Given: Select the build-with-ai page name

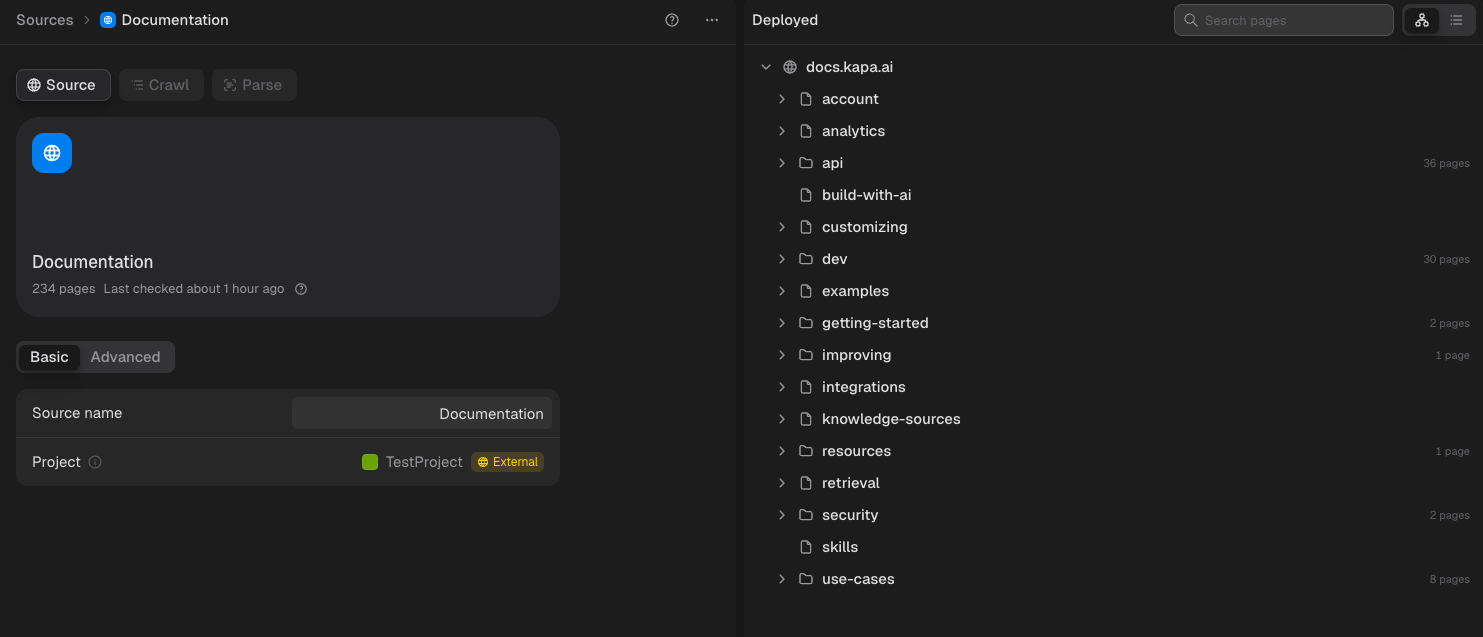Looking at the screenshot, I should (867, 195).
